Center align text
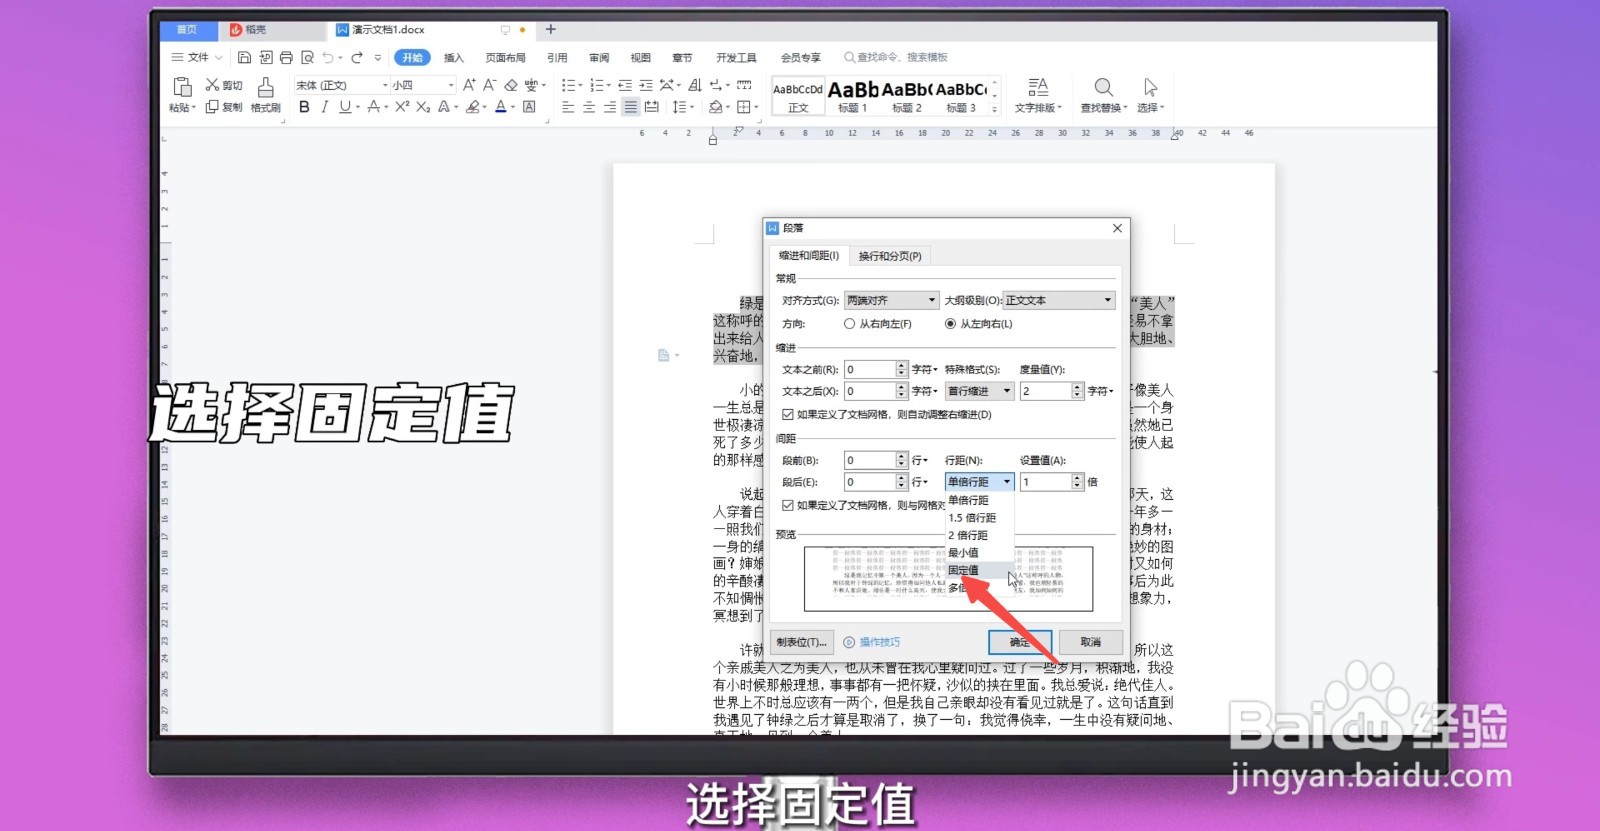This screenshot has width=1600, height=831. click(589, 107)
